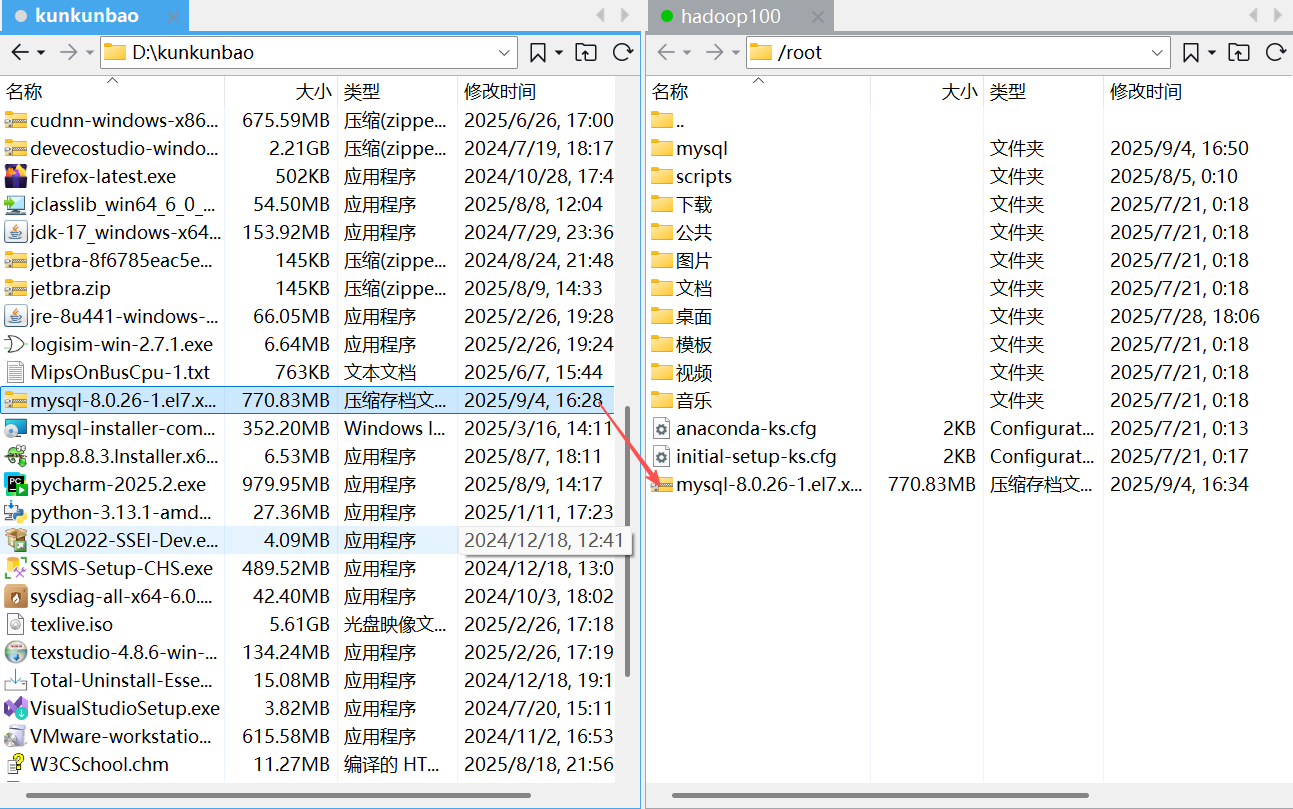Refresh the remote /root file listing
The image size is (1293, 809).
coord(1276,52)
